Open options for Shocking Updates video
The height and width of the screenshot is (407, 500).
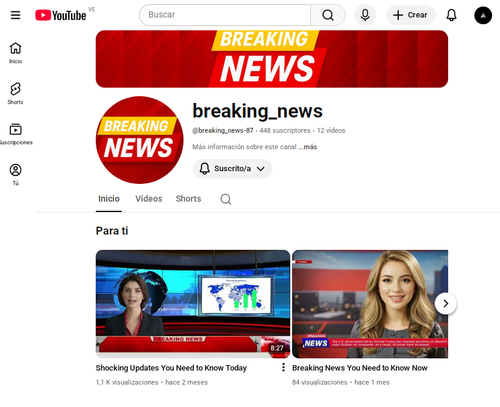tap(283, 367)
